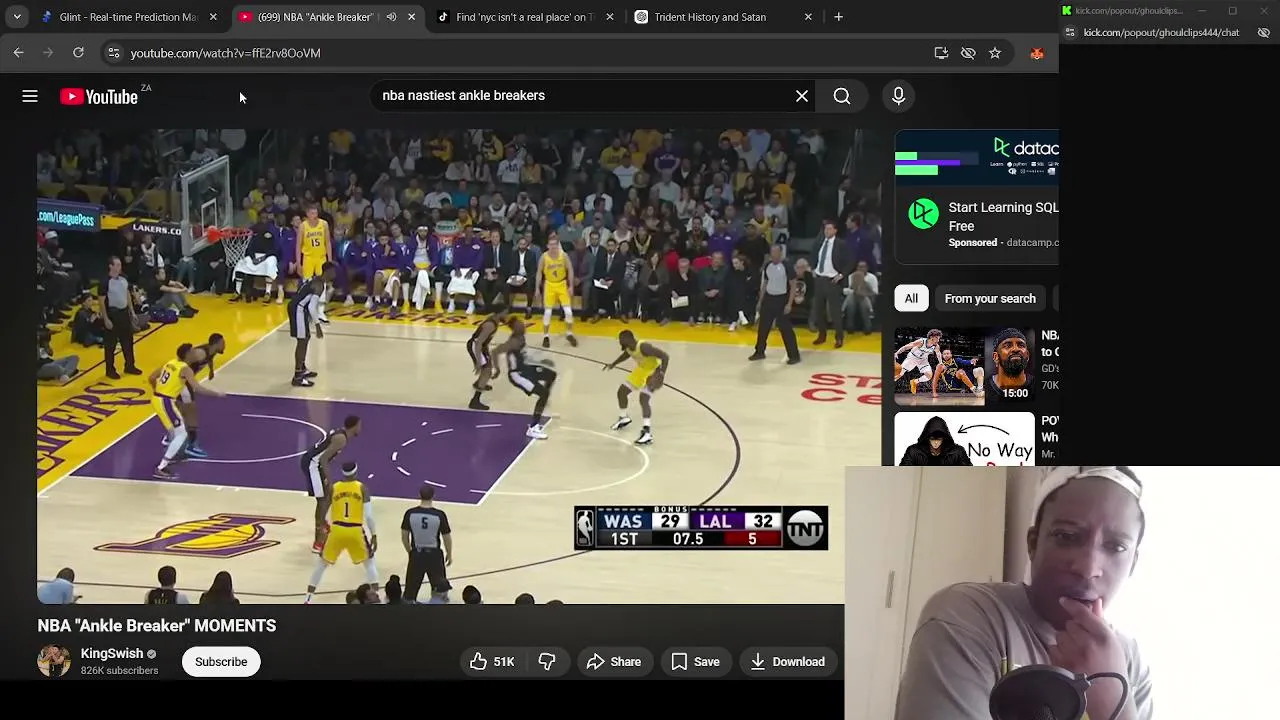Viewport: 1280px width, 720px height.
Task: Open the Start Learning SQL Free ad link
Action: [x=1003, y=216]
